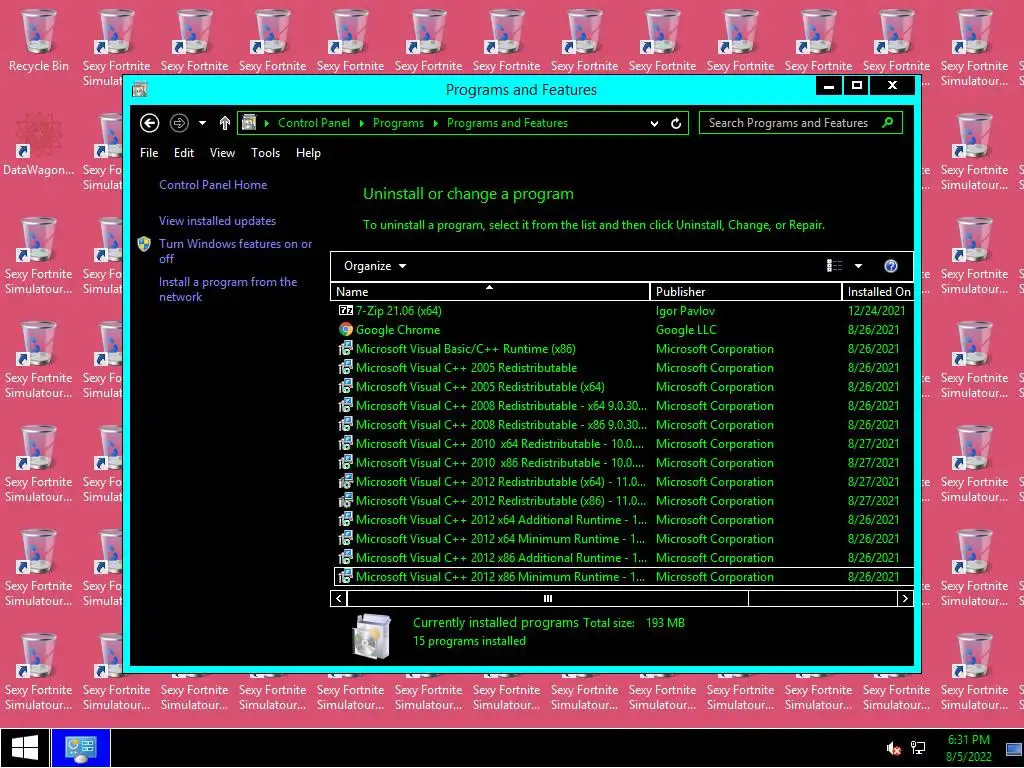Sort the list by Name column
The width and height of the screenshot is (1024, 768).
click(x=490, y=291)
